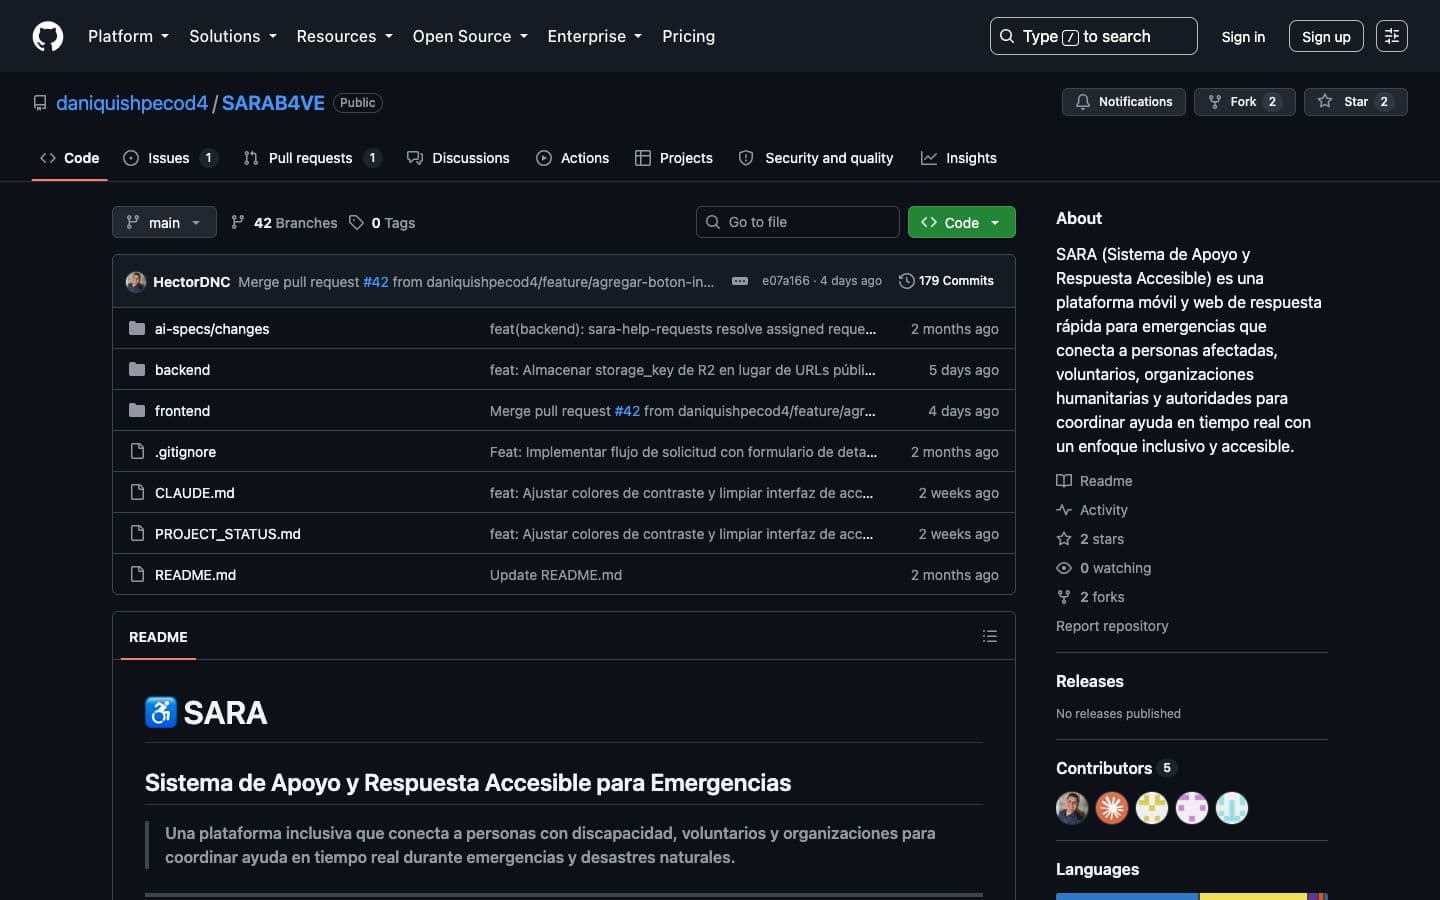The width and height of the screenshot is (1440, 900).
Task: Expand the Open Source menu
Action: (469, 36)
